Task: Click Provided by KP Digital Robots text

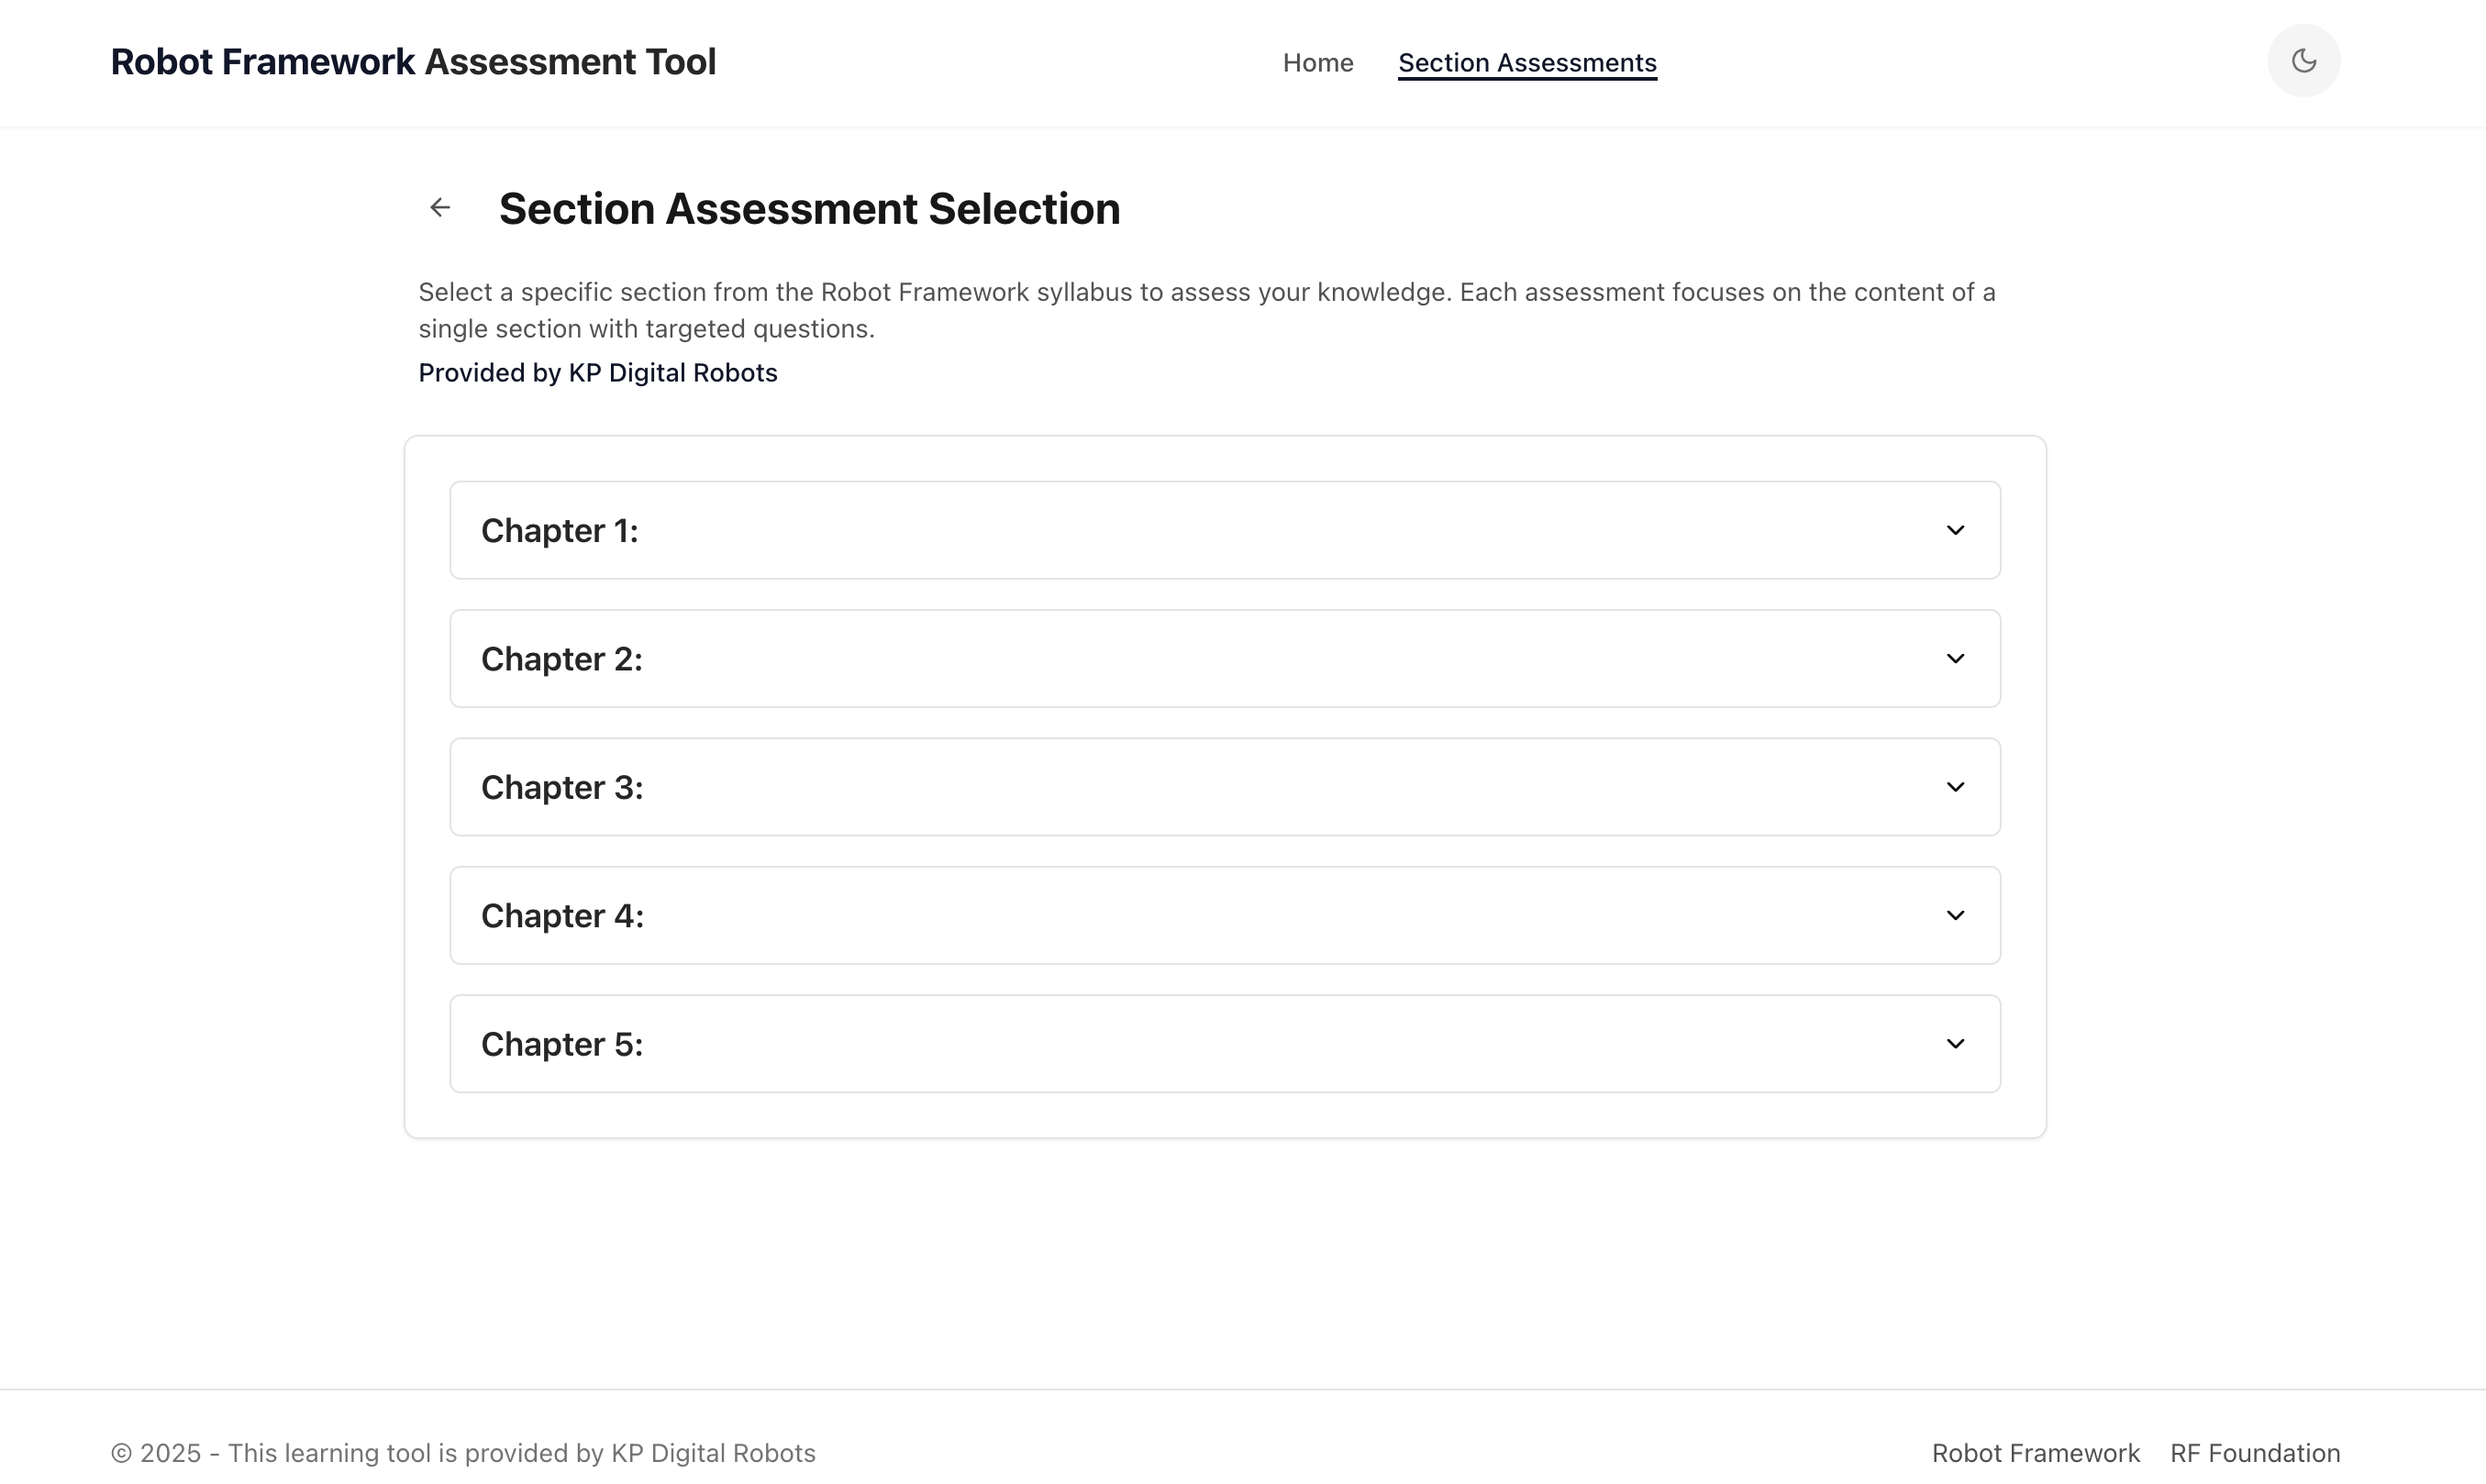Action: point(597,372)
